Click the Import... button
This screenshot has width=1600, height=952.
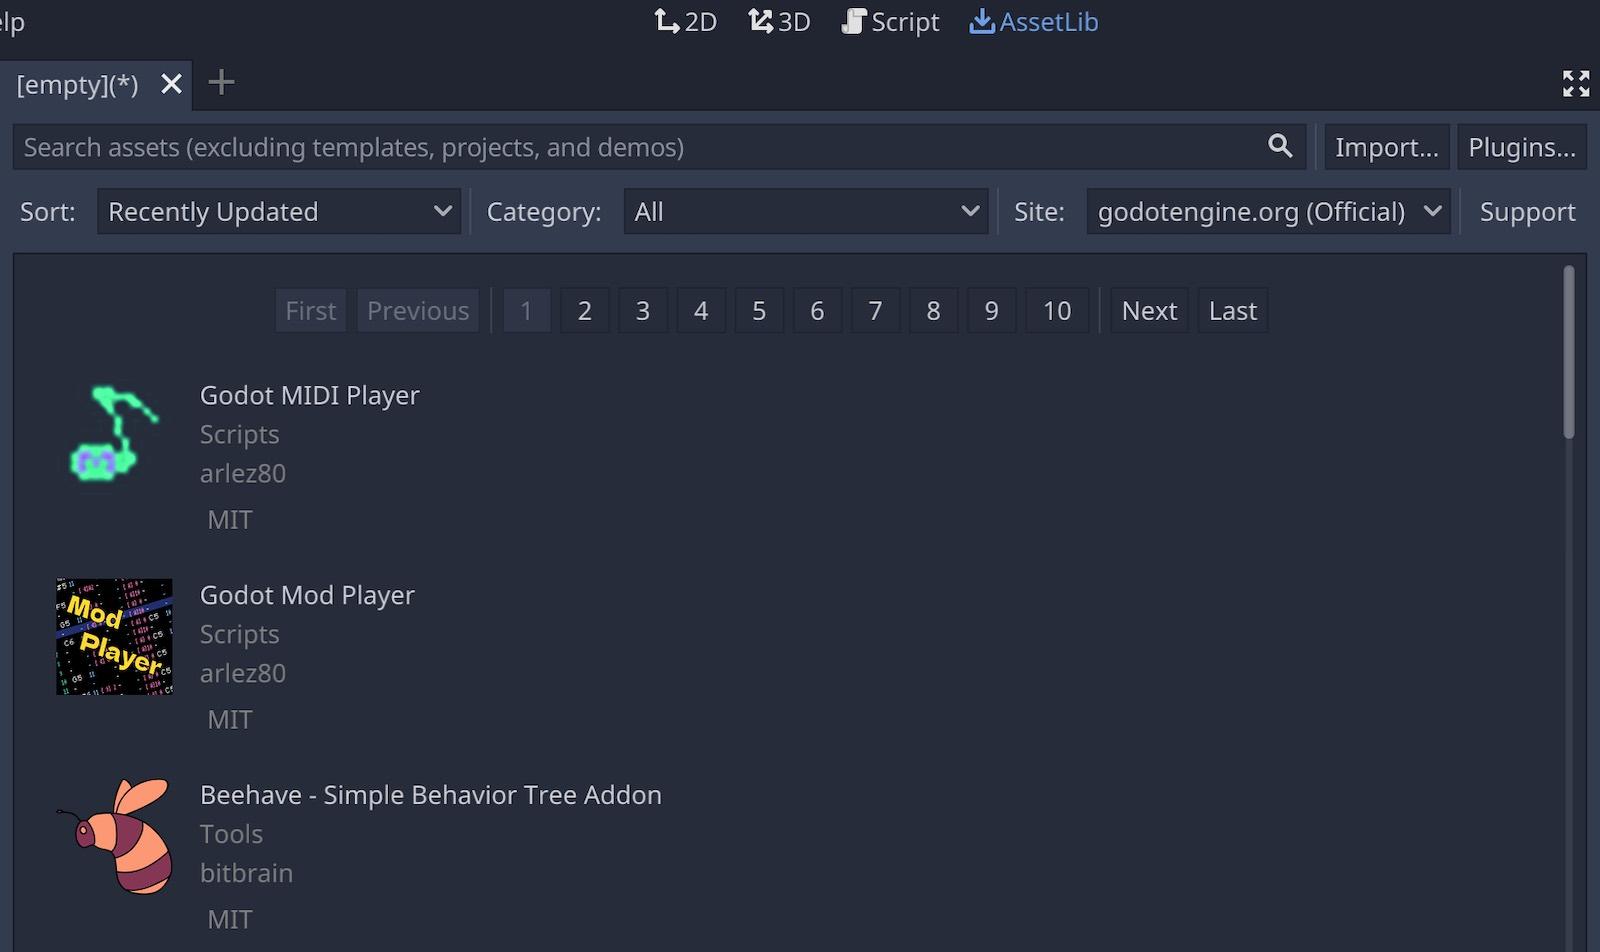tap(1386, 147)
